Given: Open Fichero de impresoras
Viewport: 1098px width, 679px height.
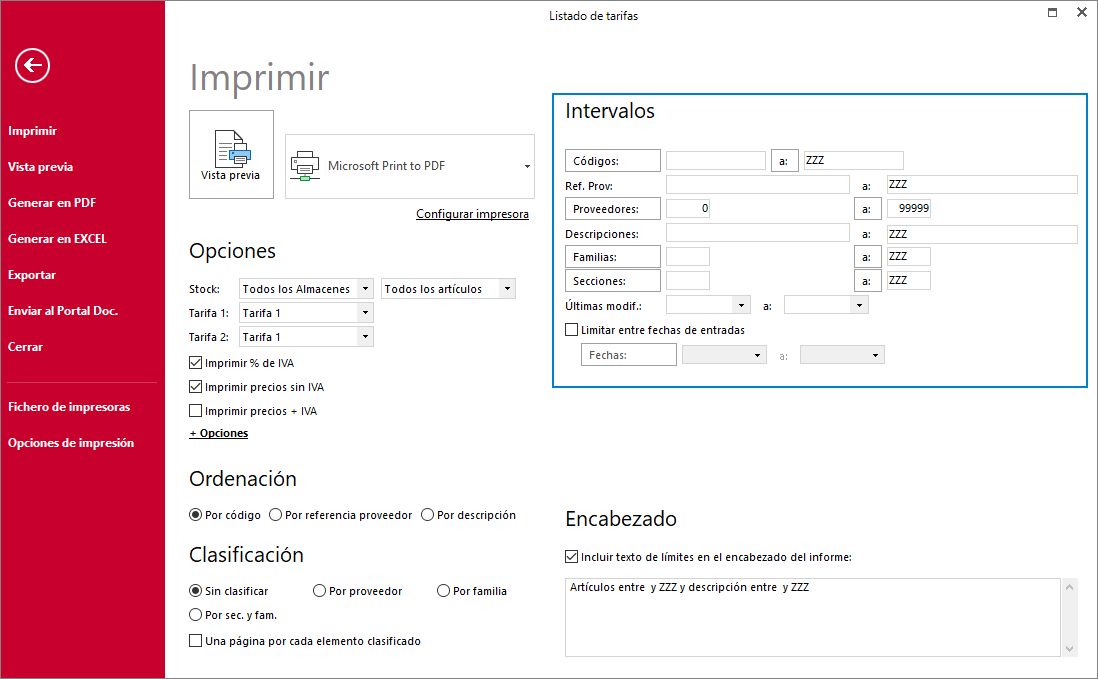Looking at the screenshot, I should point(69,407).
